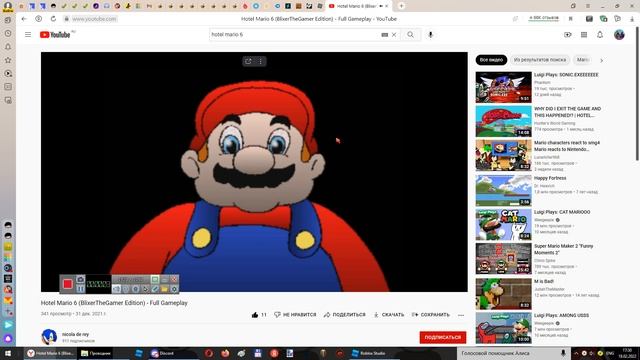The width and height of the screenshot is (640, 360).
Task: Start voice search with the microphone icon
Action: click(430, 35)
